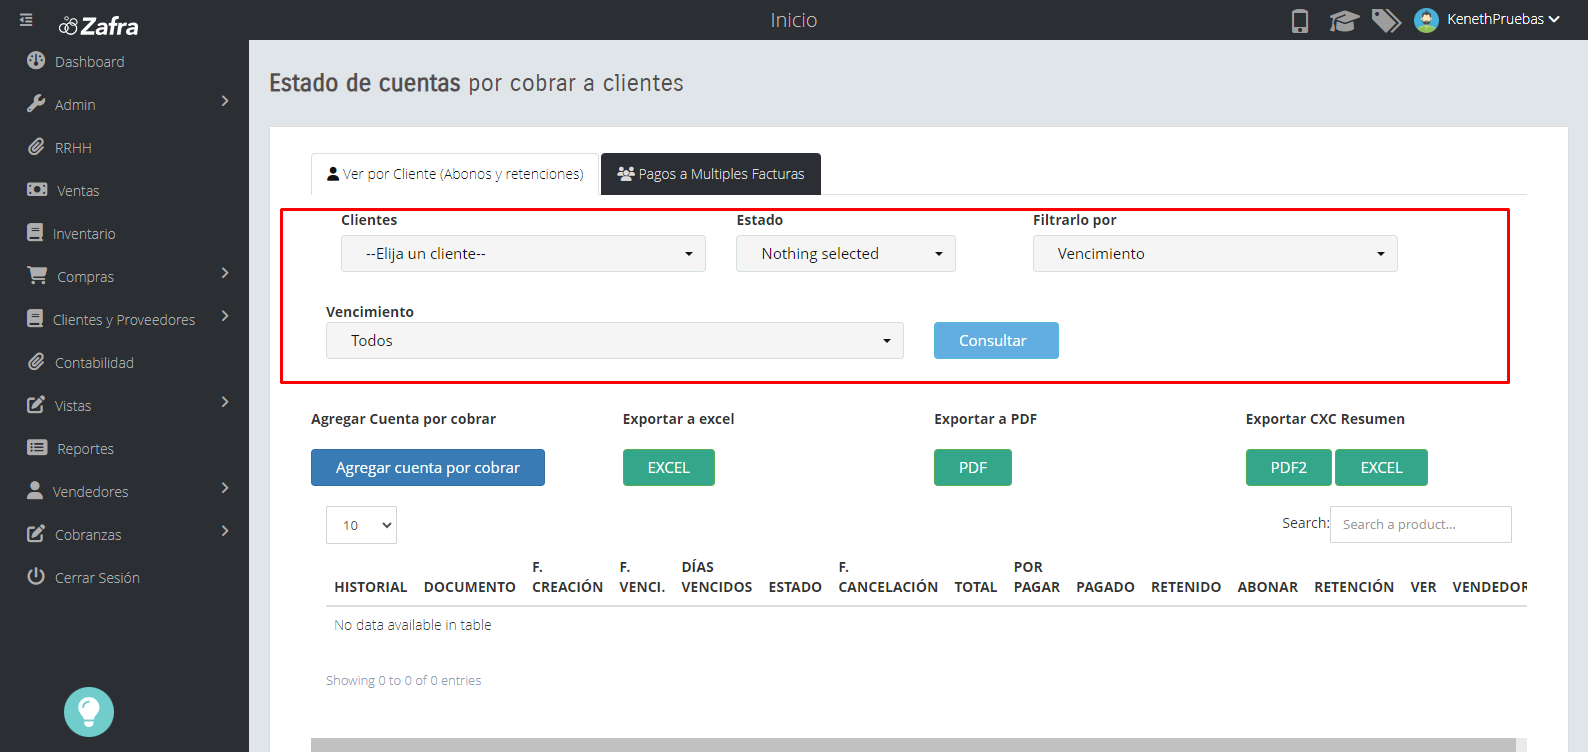Focus the Search a product field
Screen dimensions: 1588x752
(x=1421, y=525)
